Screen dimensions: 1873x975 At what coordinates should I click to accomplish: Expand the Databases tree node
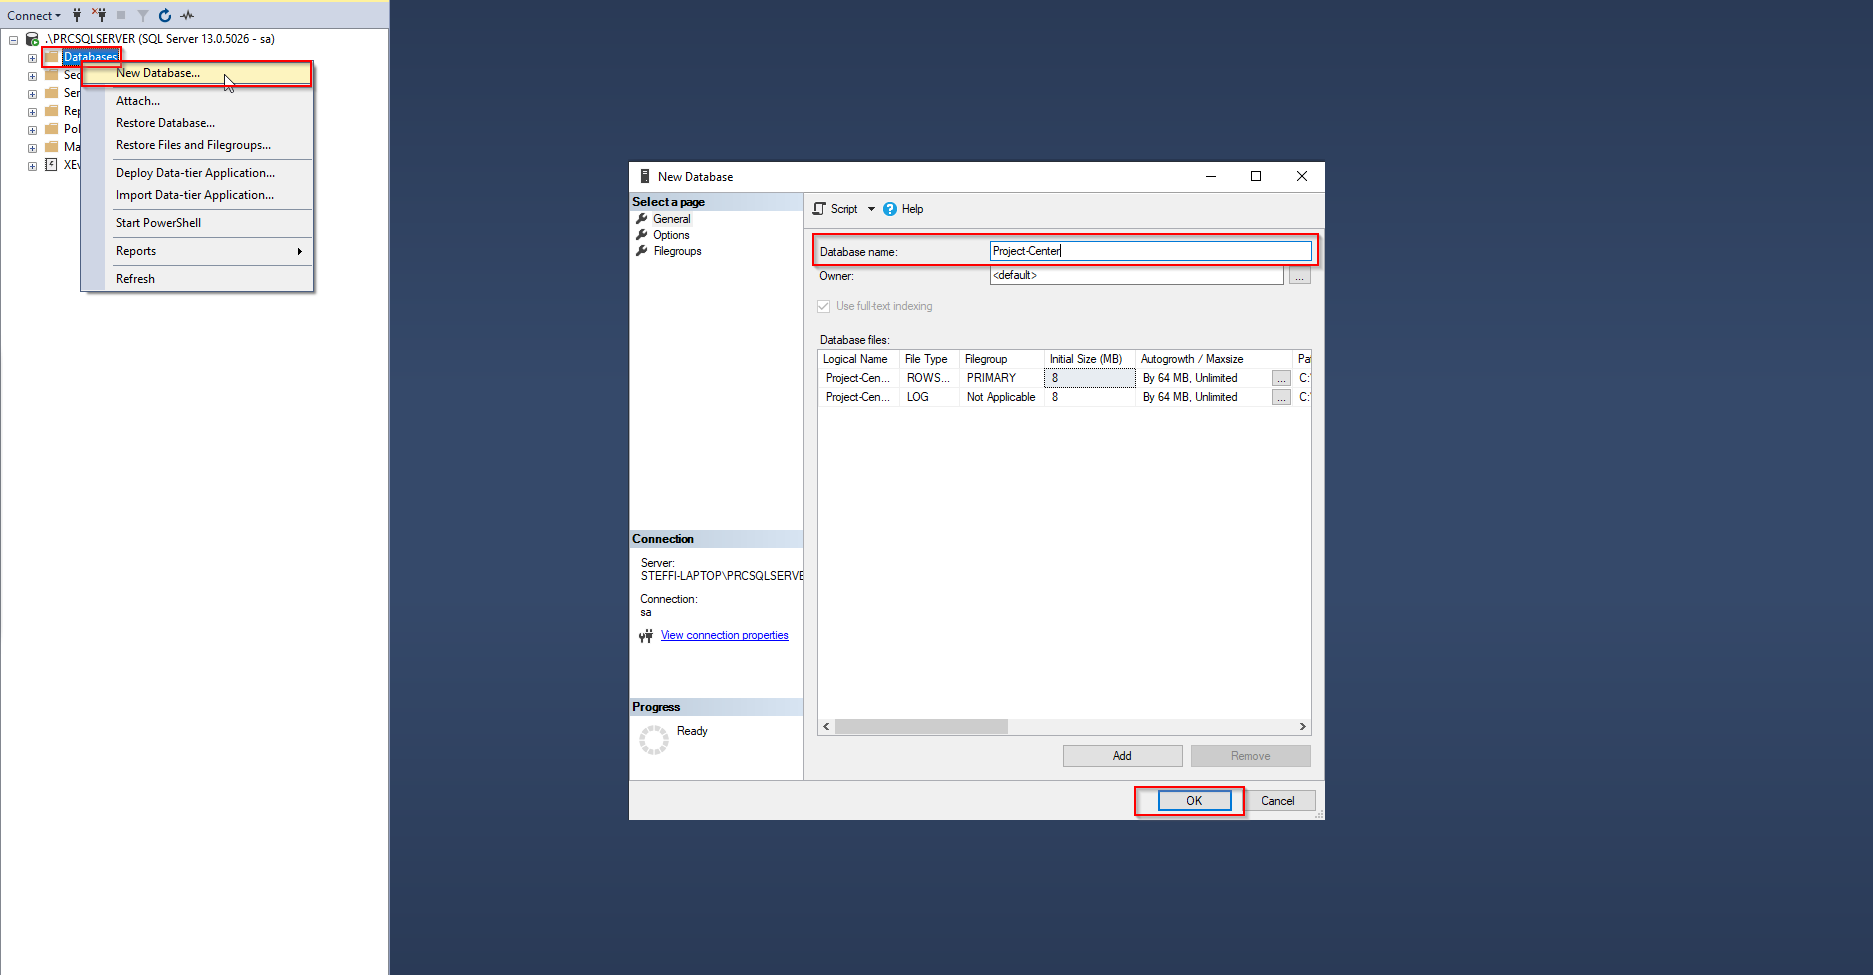(x=32, y=58)
